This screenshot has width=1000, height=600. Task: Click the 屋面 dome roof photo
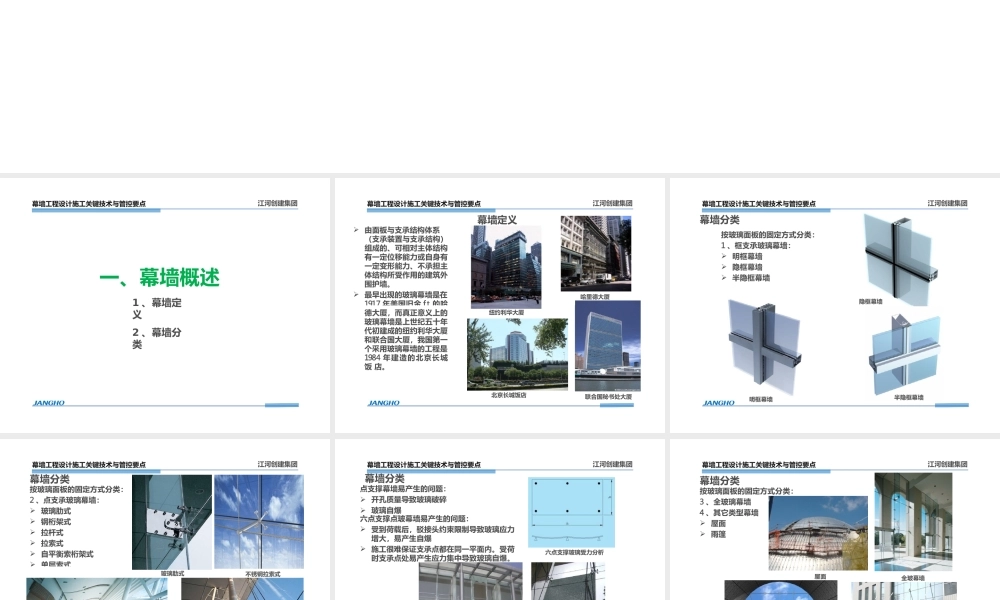coord(818,533)
